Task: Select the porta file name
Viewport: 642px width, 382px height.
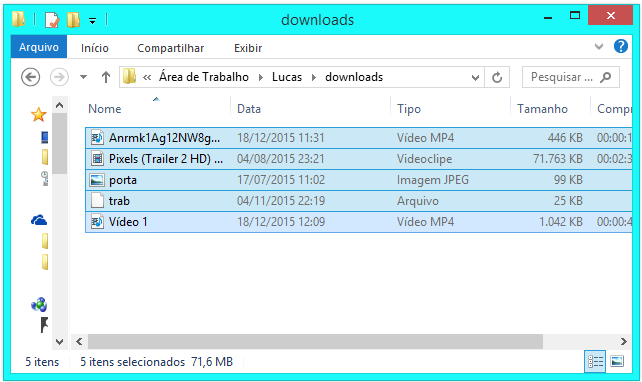Action: (123, 180)
